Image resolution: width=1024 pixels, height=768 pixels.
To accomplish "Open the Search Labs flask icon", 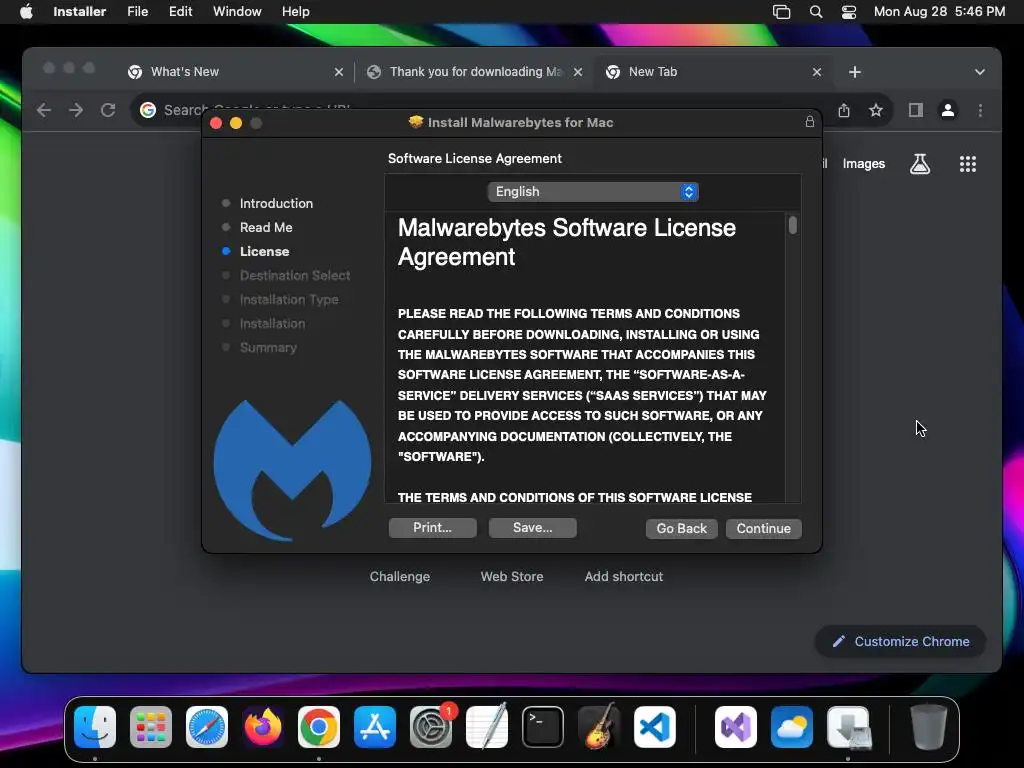I will [x=920, y=164].
